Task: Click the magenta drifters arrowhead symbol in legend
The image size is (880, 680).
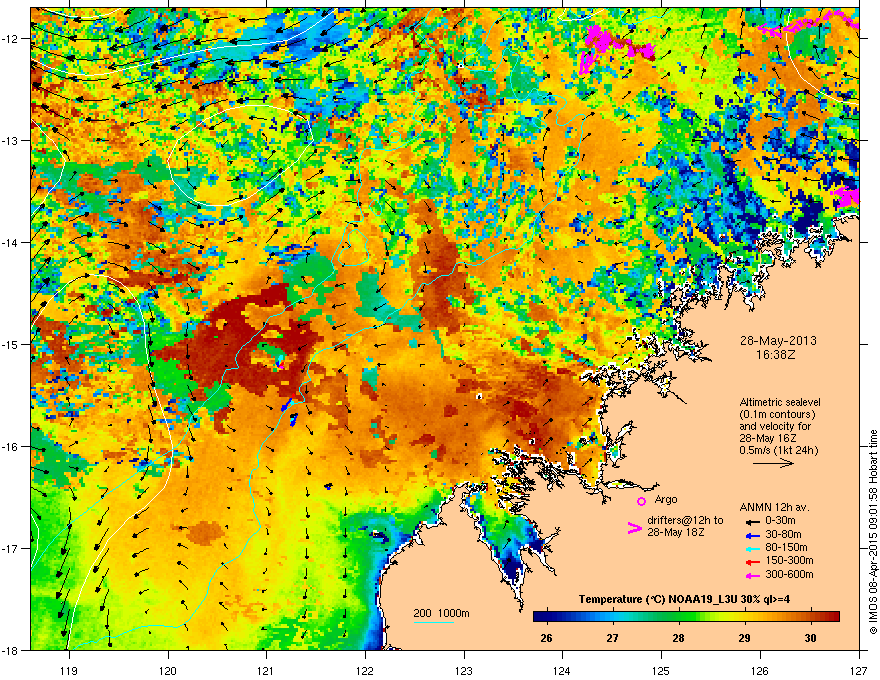Action: point(634,528)
